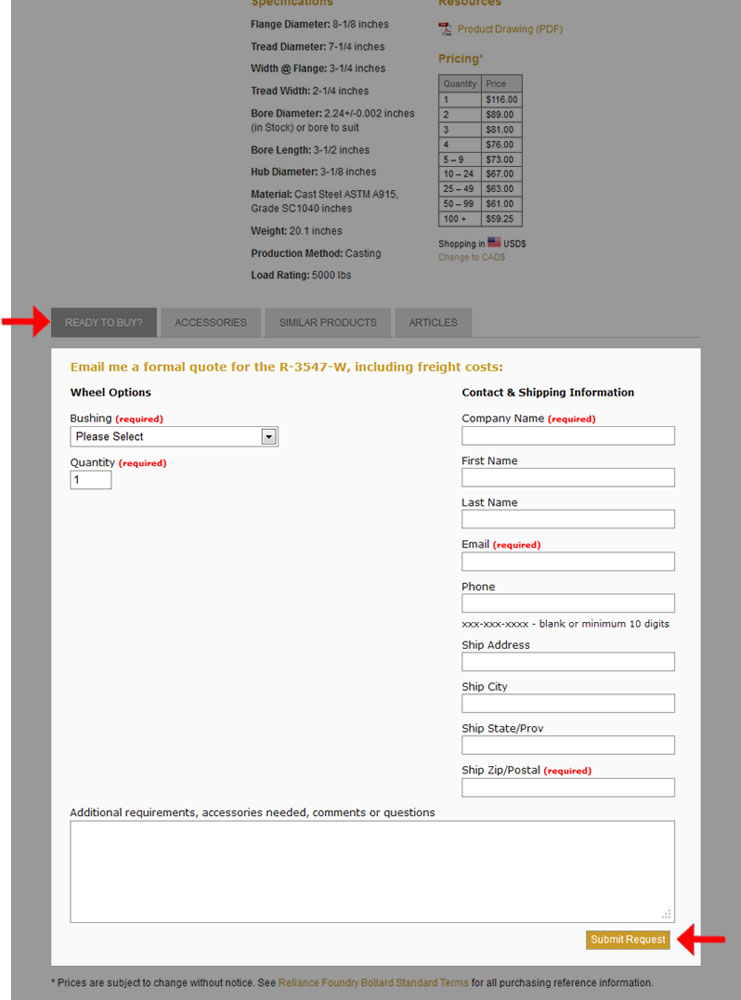Click the comments textarea resize grip
The width and height of the screenshot is (741, 1000).
point(666,915)
